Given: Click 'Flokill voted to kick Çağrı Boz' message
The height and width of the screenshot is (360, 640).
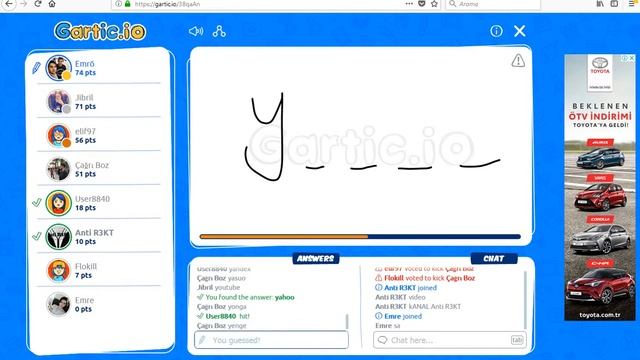Looking at the screenshot, I should point(425,278).
